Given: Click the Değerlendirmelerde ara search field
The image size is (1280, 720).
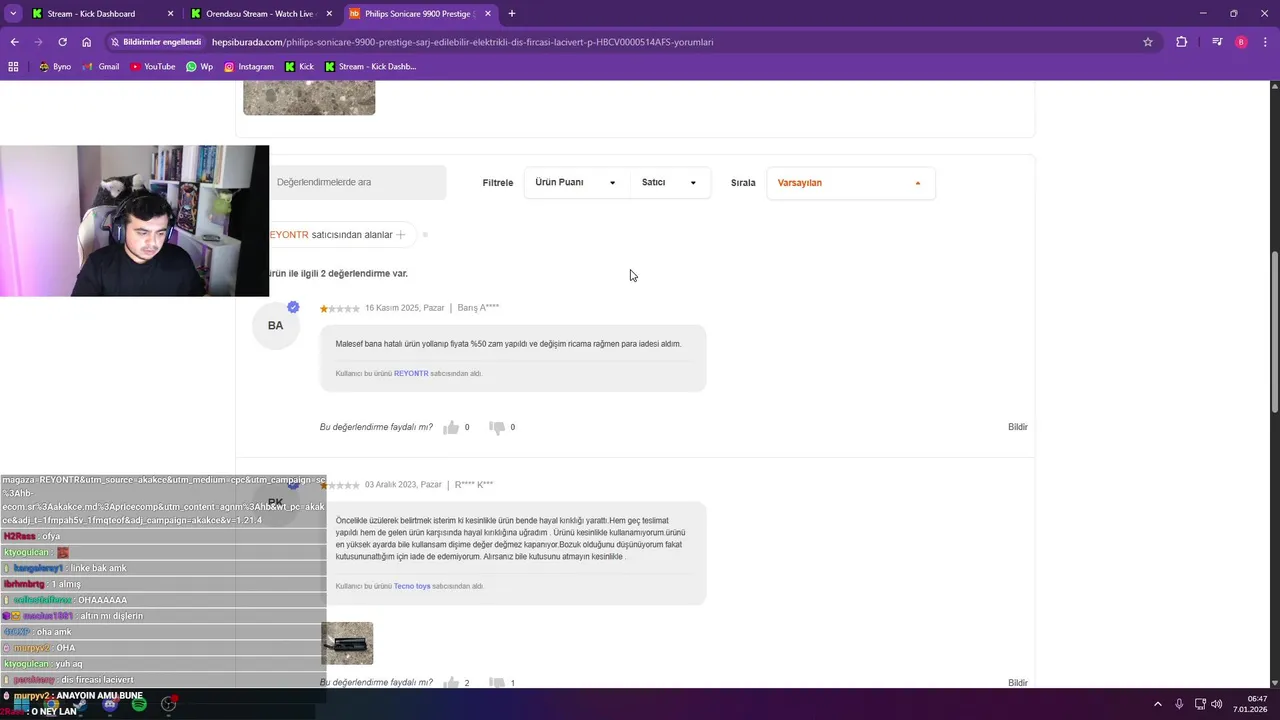Looking at the screenshot, I should [x=357, y=182].
